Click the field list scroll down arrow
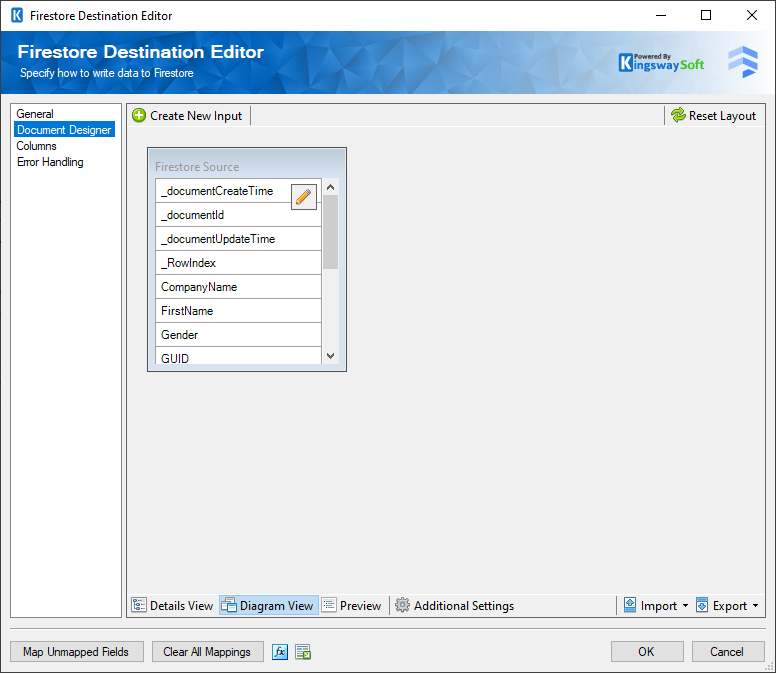 point(331,356)
